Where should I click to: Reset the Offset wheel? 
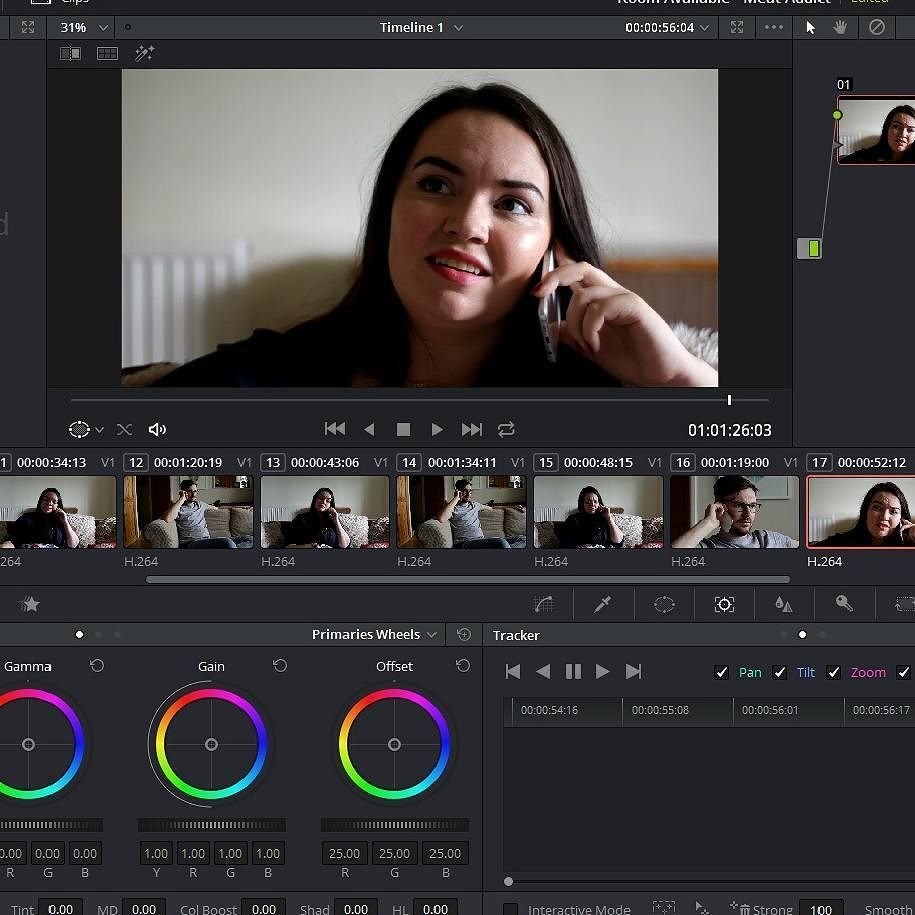point(463,666)
